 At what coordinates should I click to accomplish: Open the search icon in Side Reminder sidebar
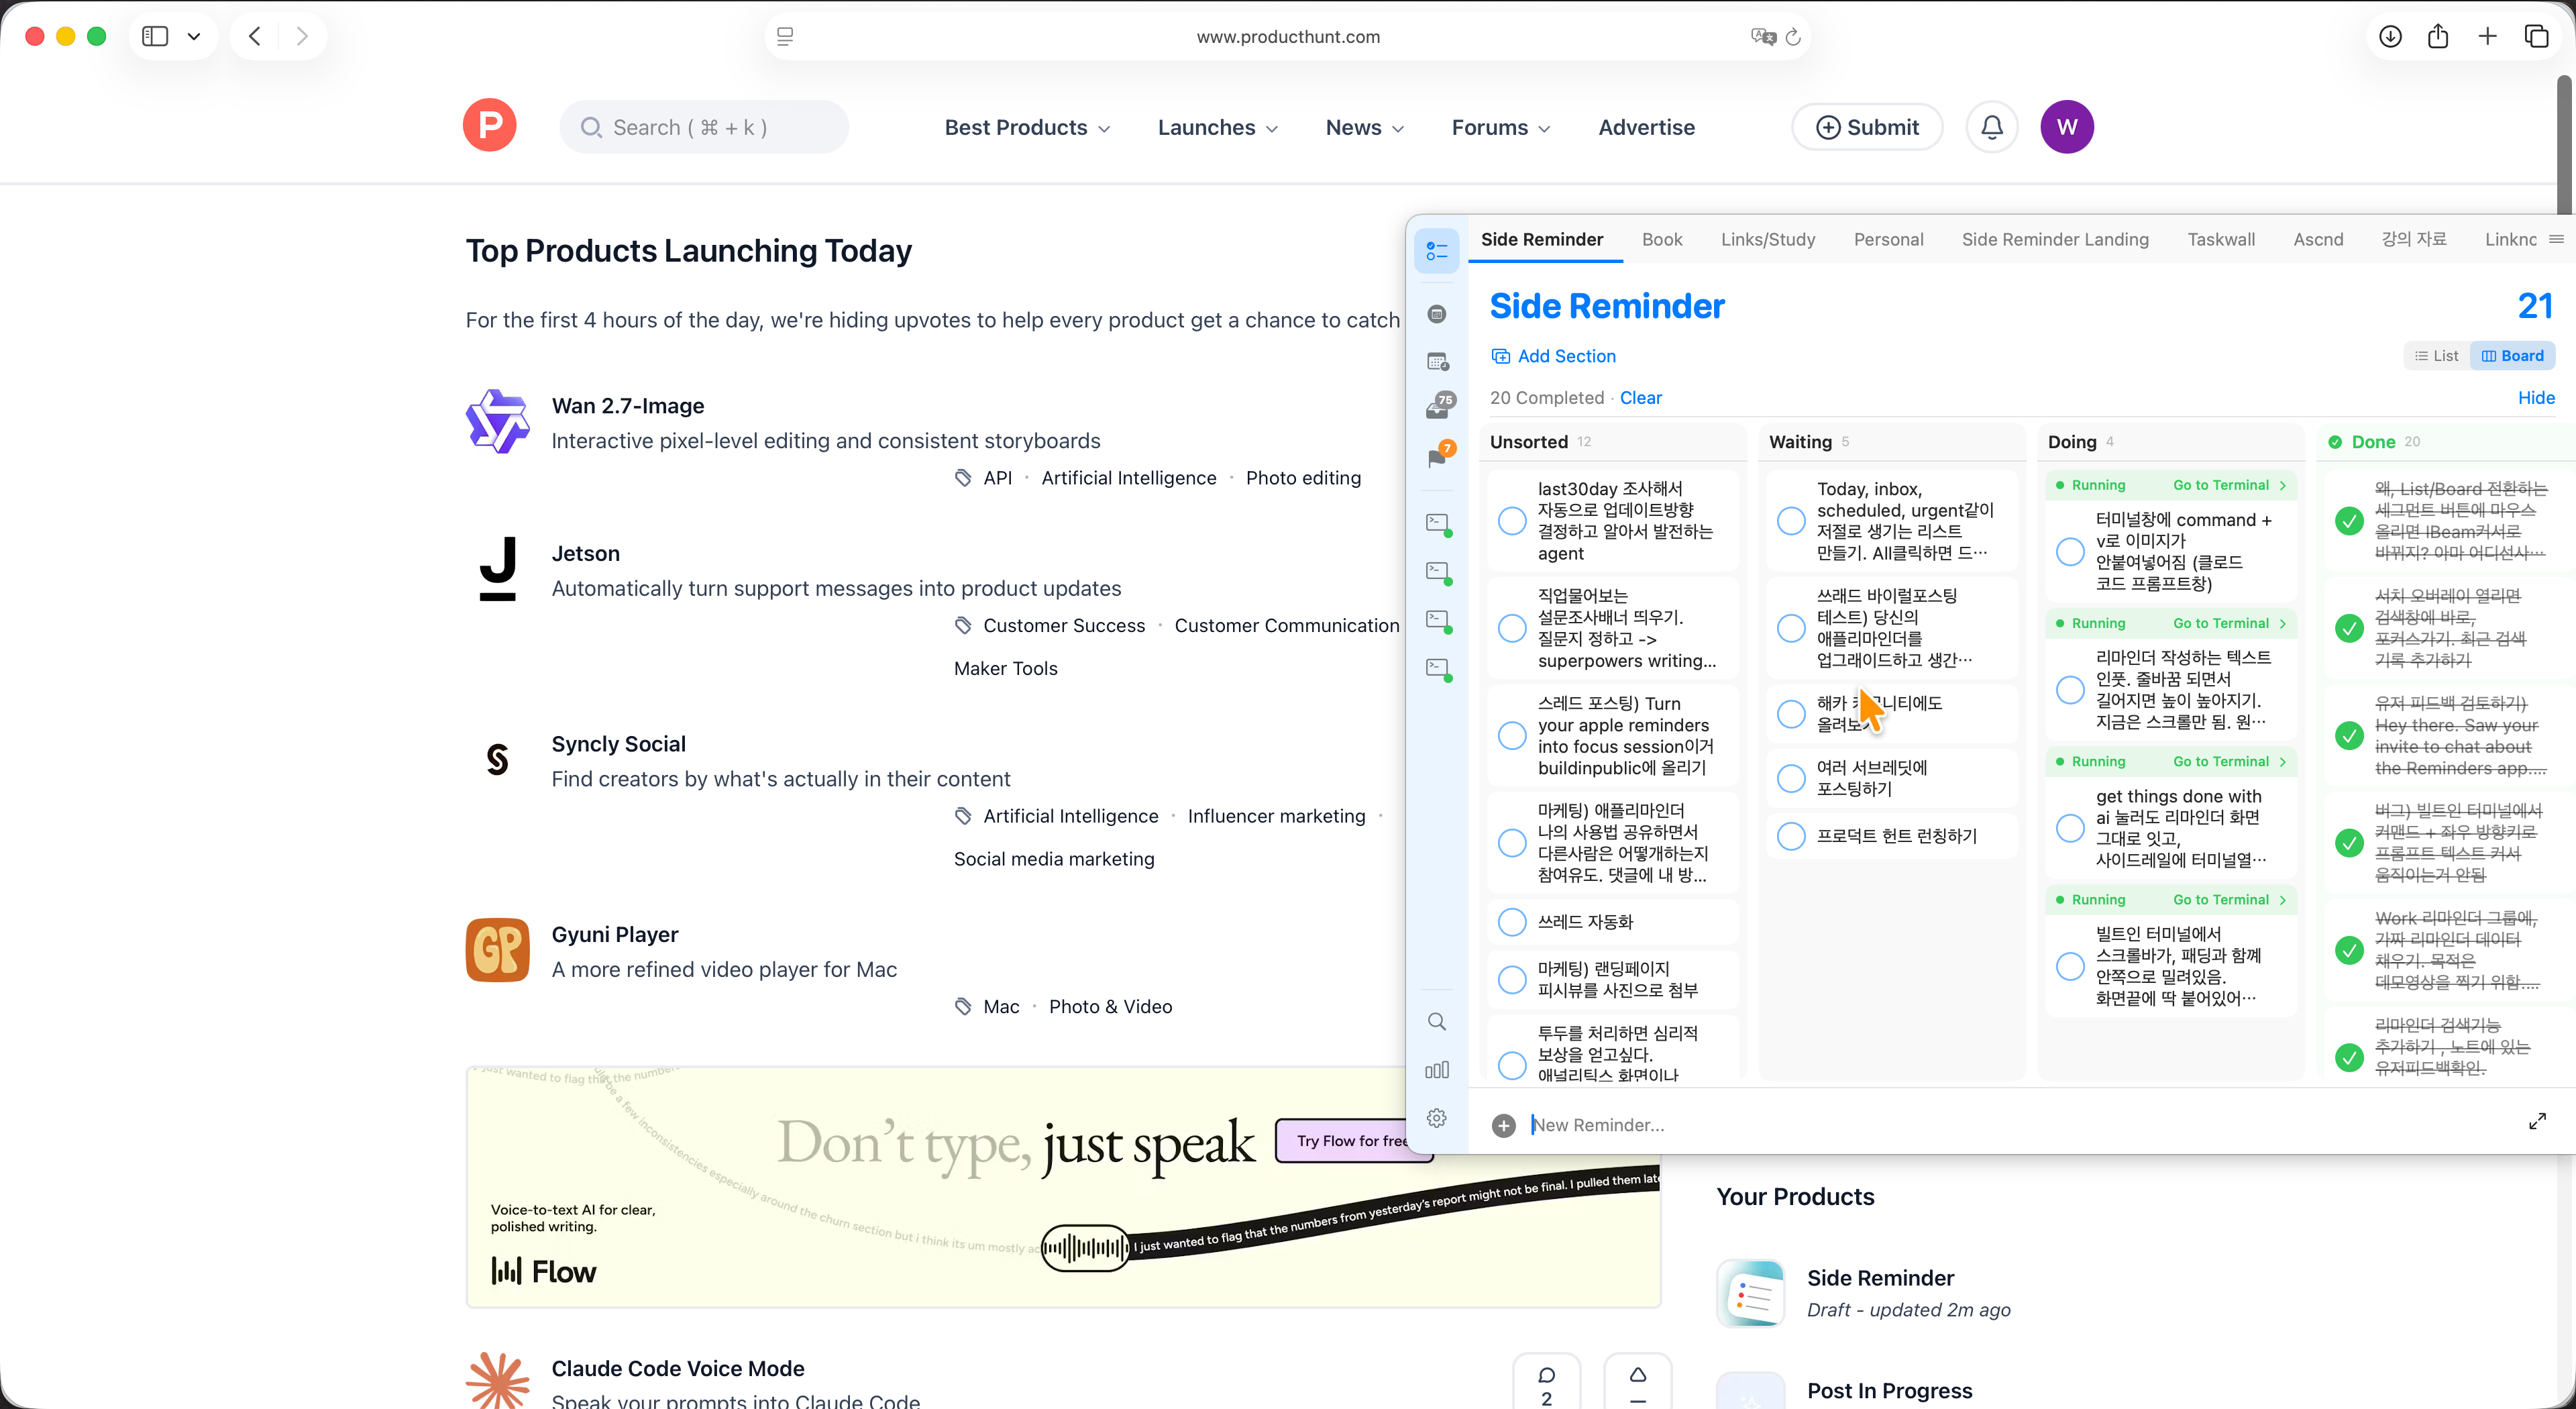pos(1437,1021)
